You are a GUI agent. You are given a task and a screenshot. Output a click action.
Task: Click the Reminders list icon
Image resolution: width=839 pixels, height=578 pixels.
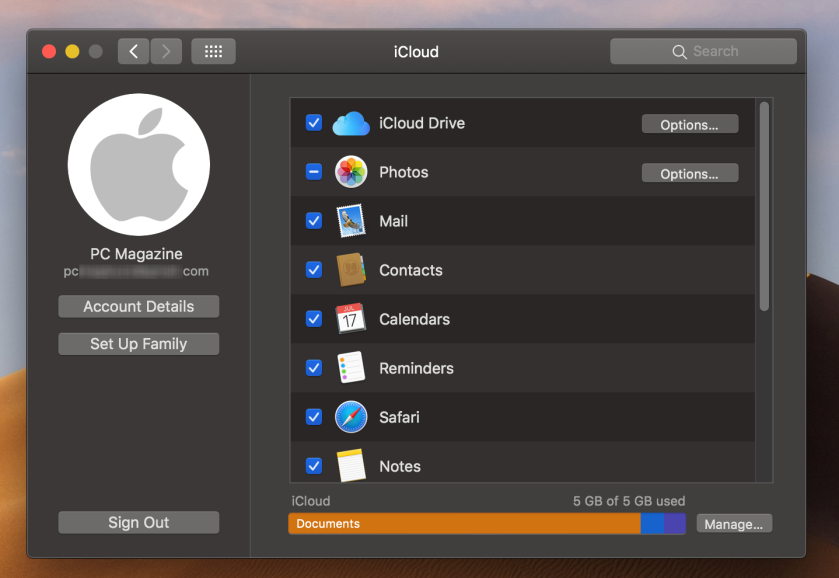tap(351, 368)
